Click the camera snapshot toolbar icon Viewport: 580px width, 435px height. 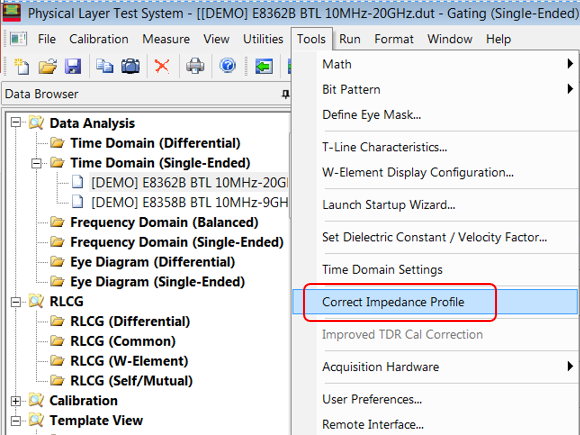[130, 66]
